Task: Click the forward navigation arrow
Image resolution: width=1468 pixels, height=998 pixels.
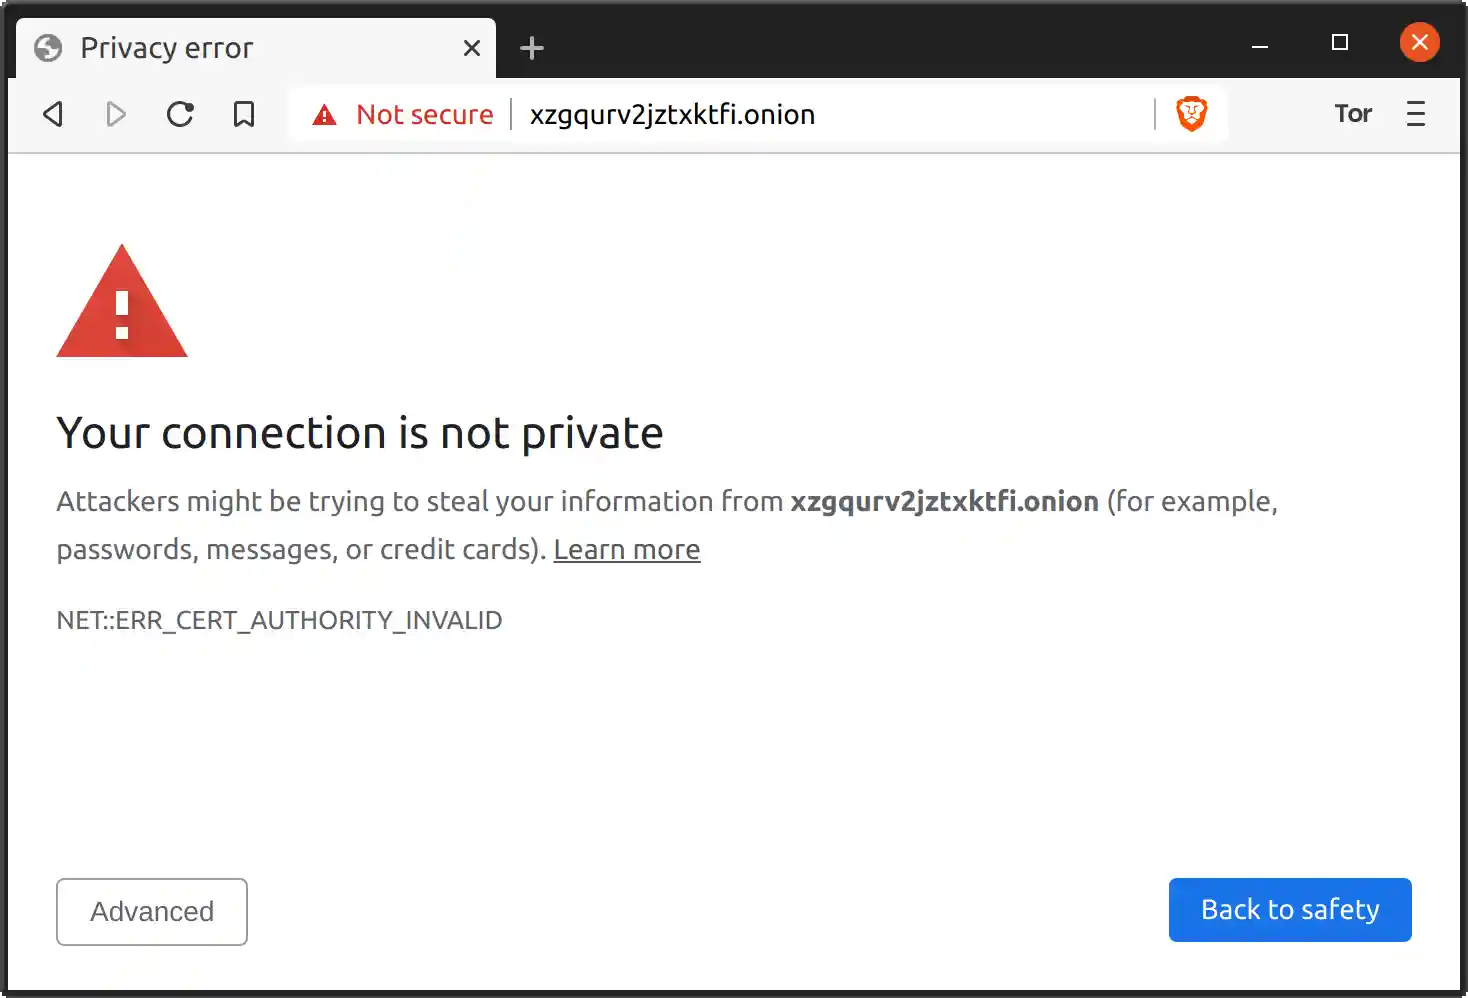Action: click(x=116, y=114)
